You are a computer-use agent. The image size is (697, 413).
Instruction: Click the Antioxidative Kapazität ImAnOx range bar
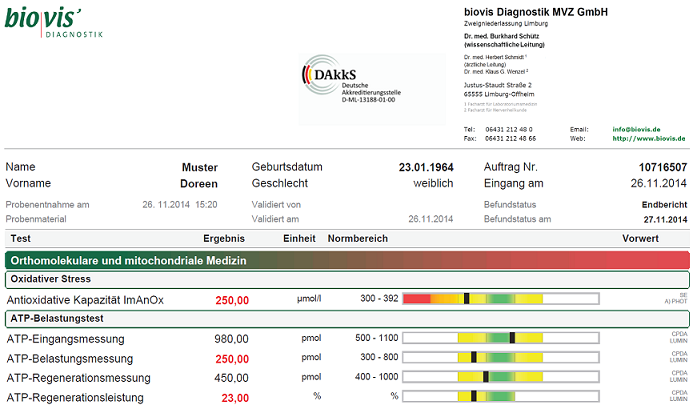501,298
